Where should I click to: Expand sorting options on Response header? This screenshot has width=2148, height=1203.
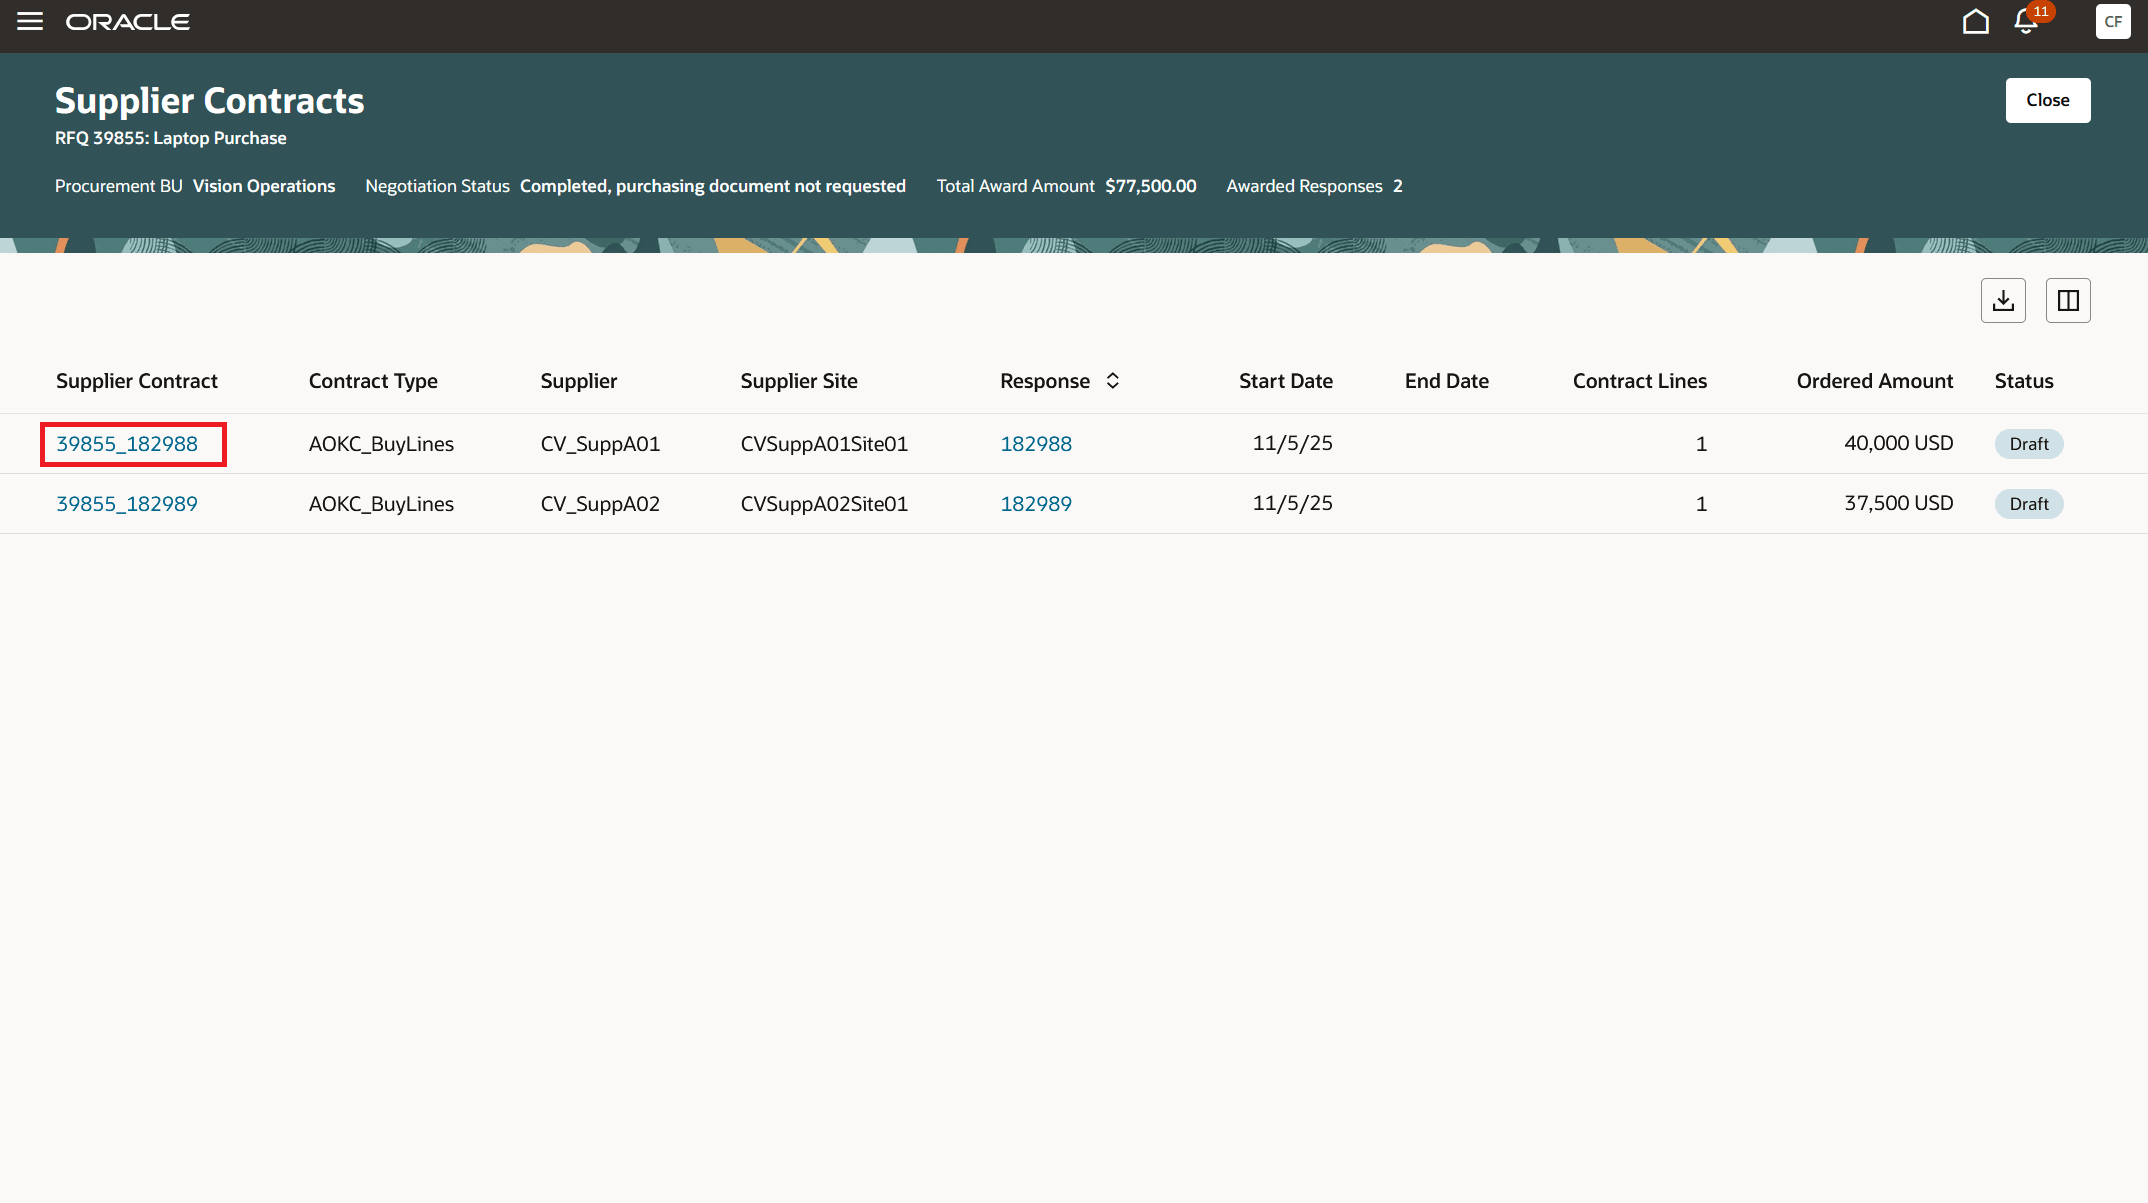(1112, 381)
